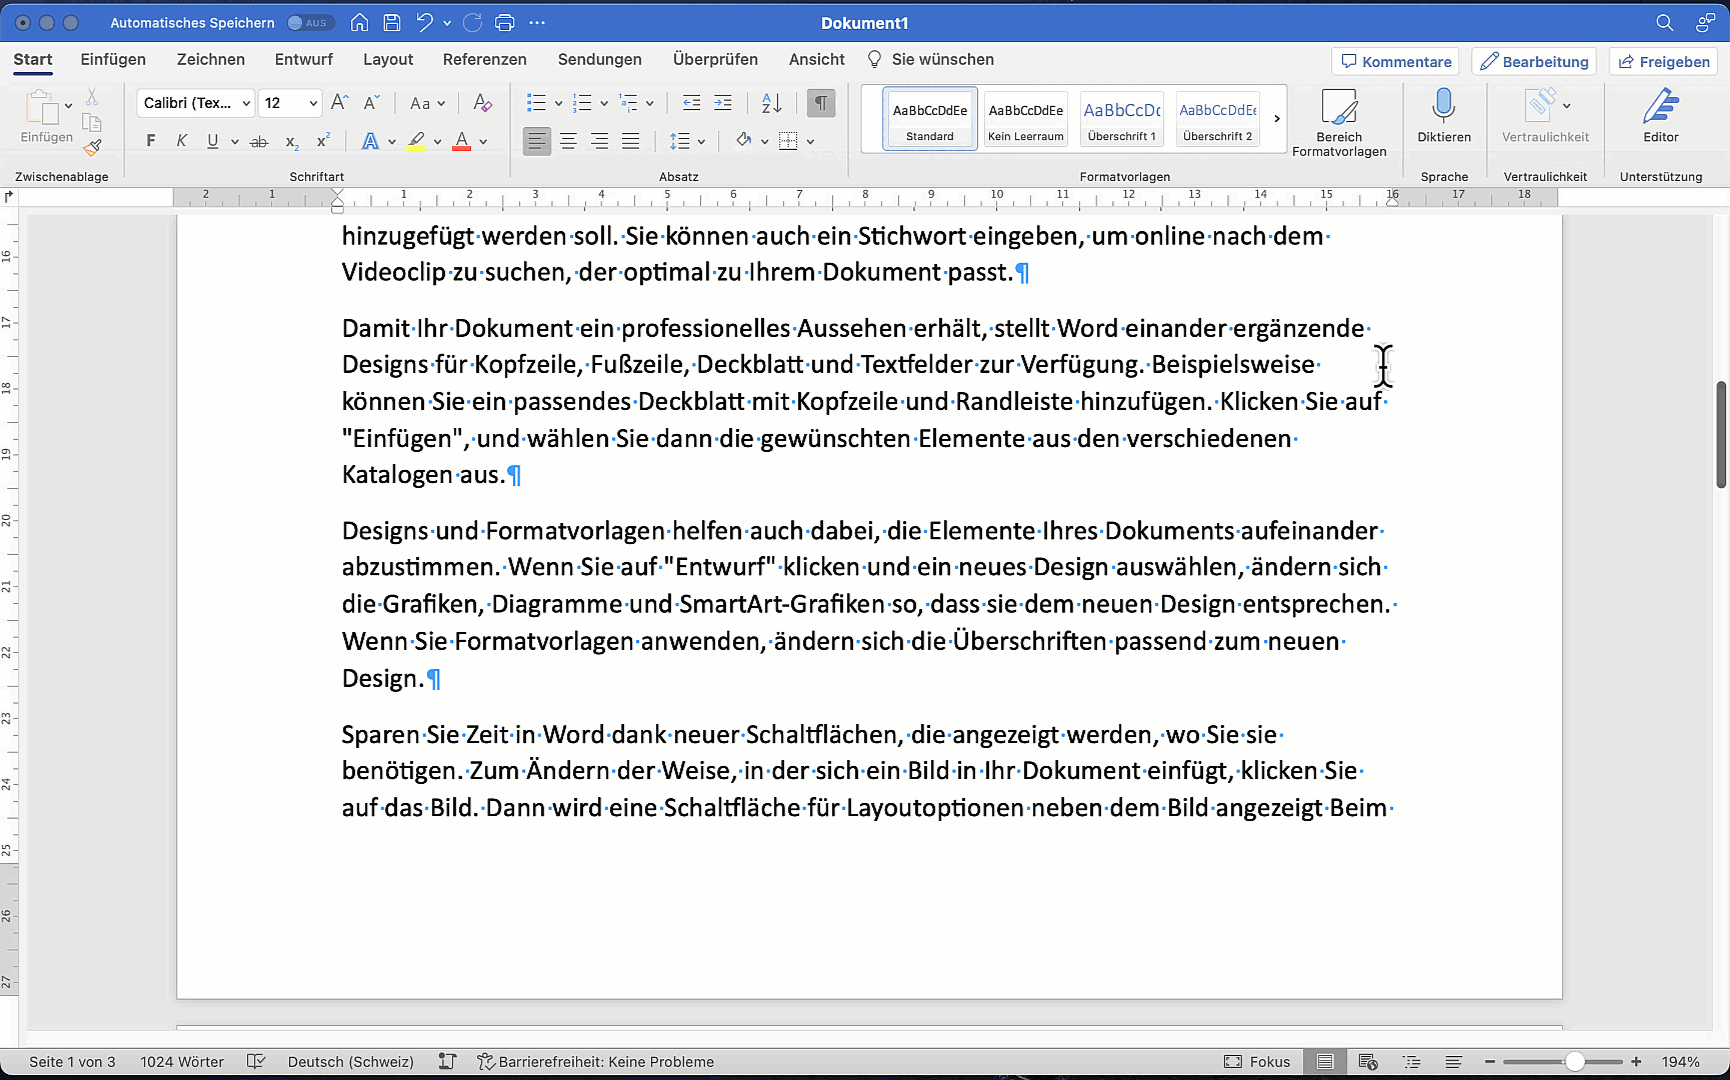Open the font name dropdown
The height and width of the screenshot is (1080, 1730).
(246, 103)
